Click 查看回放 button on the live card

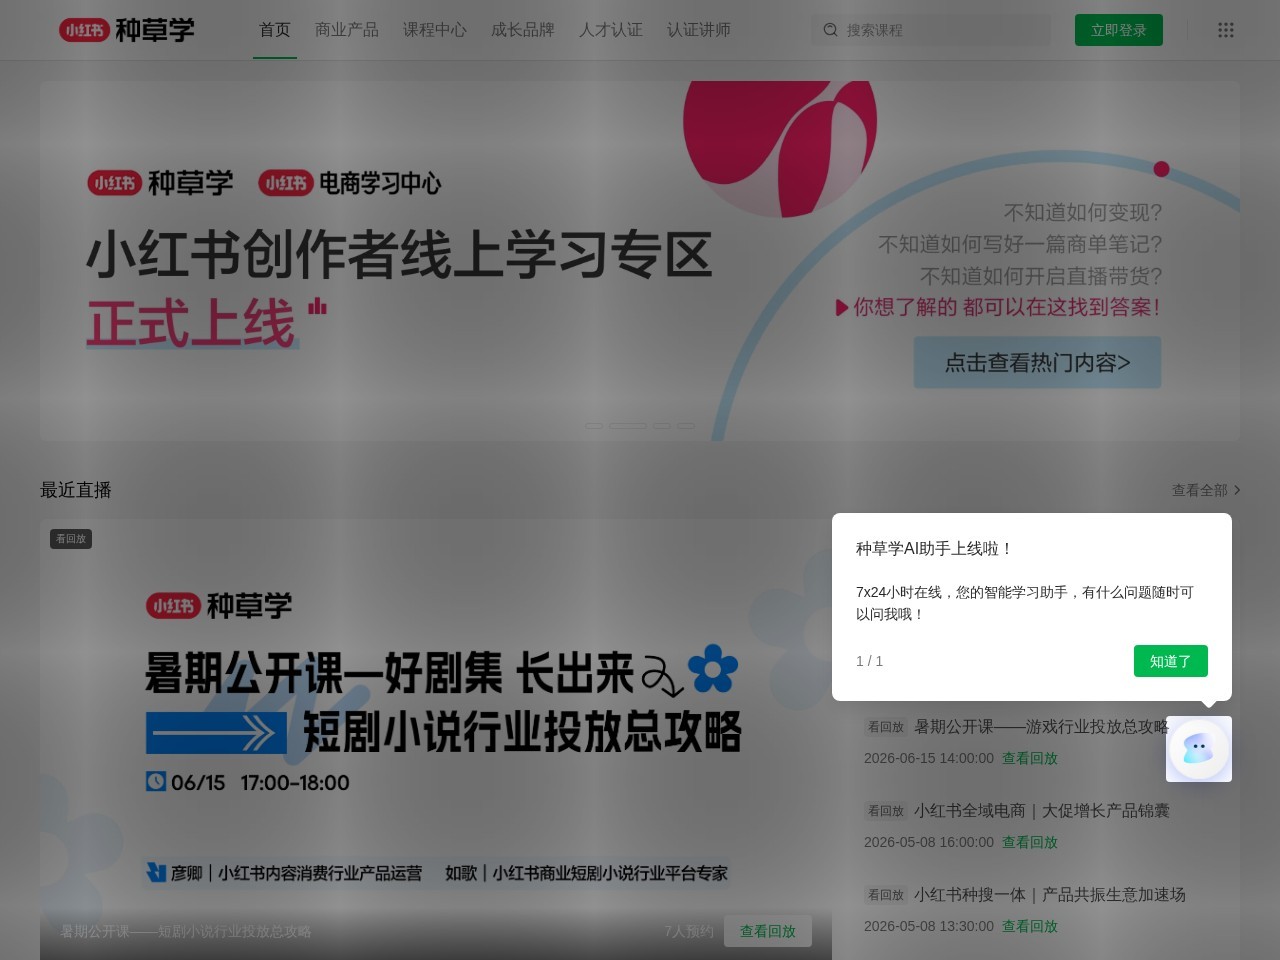pos(768,931)
